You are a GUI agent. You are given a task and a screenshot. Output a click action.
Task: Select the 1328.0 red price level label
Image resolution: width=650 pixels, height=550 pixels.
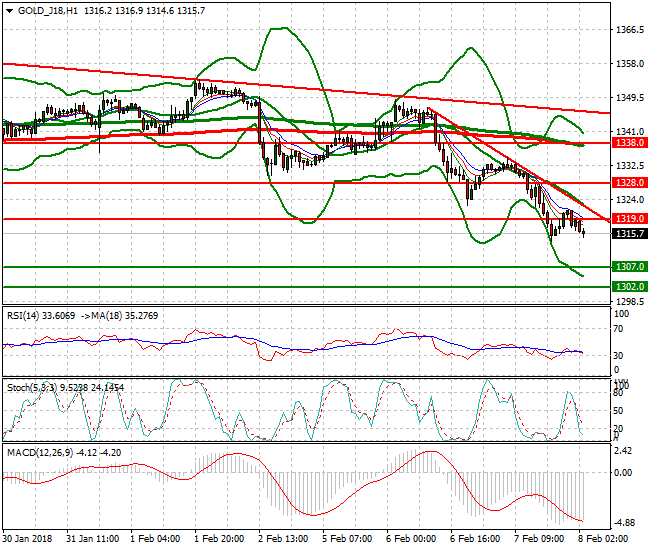[630, 183]
